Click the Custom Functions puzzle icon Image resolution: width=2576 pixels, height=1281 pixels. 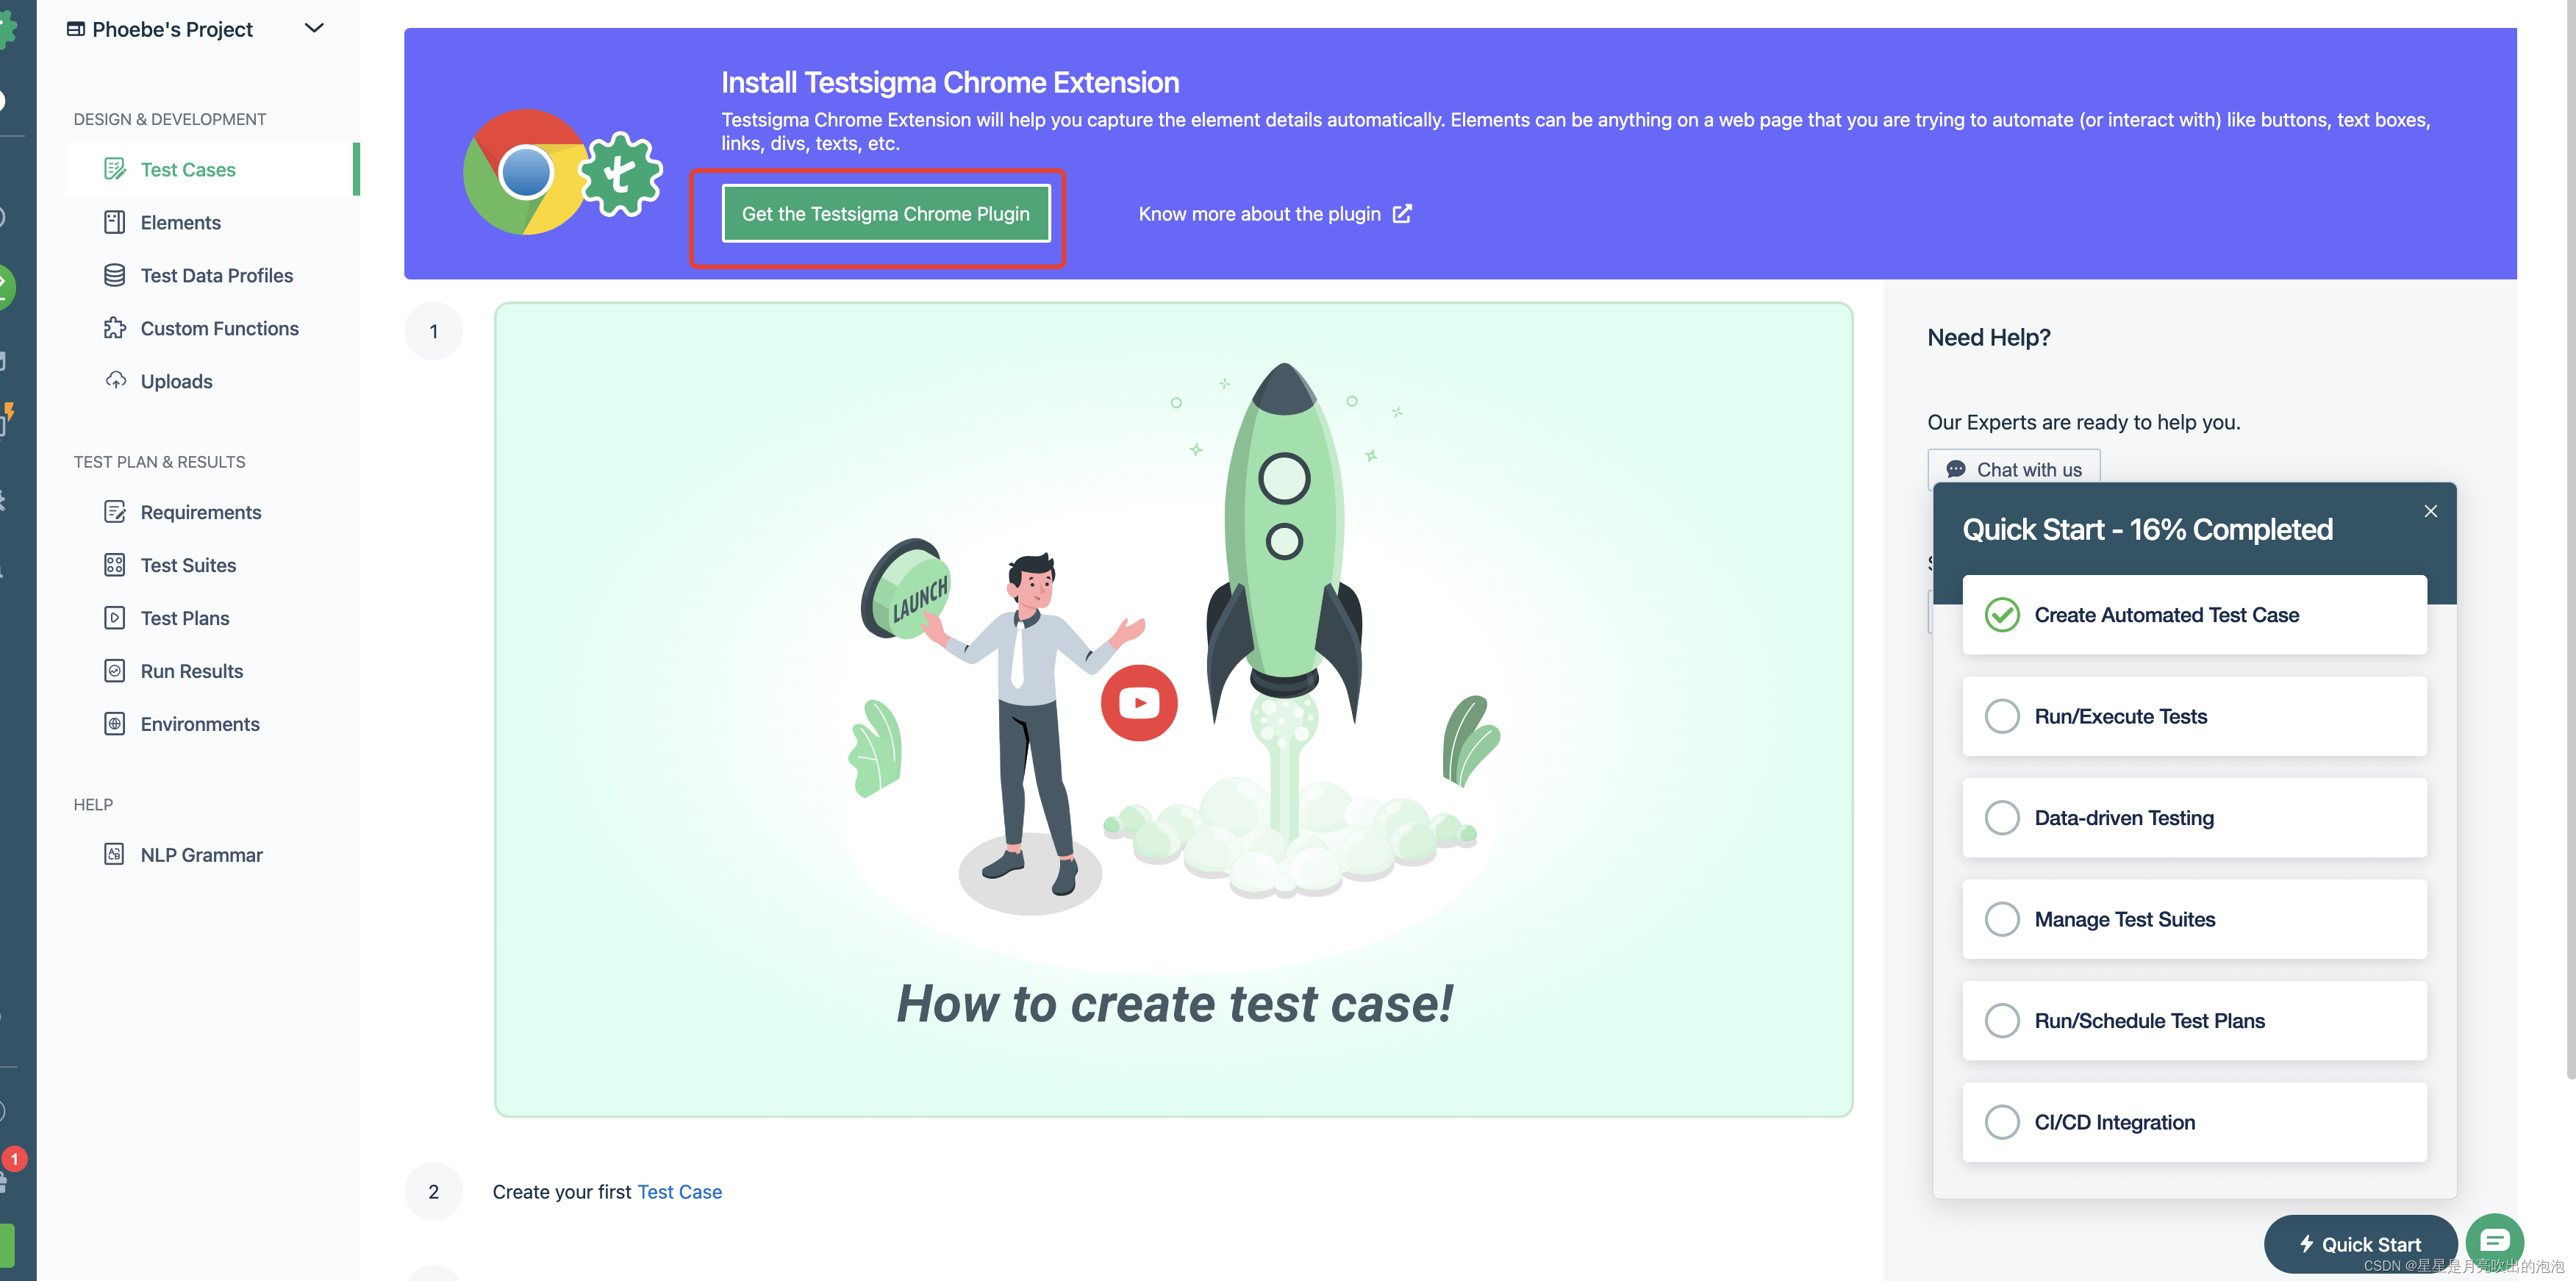[x=115, y=328]
